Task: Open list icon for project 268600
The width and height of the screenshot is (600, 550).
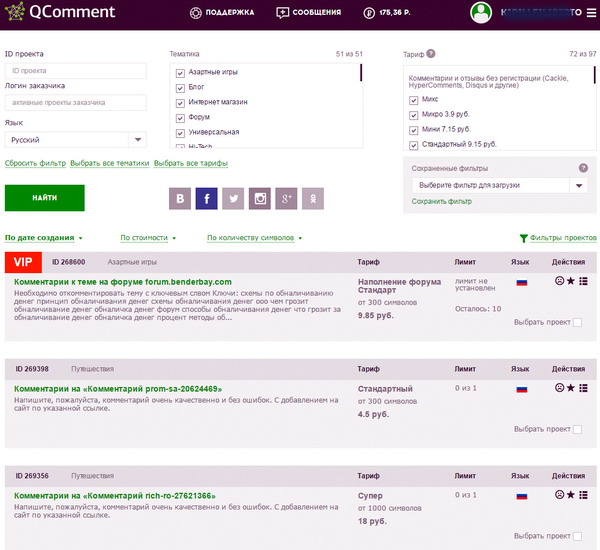Action: point(583,281)
